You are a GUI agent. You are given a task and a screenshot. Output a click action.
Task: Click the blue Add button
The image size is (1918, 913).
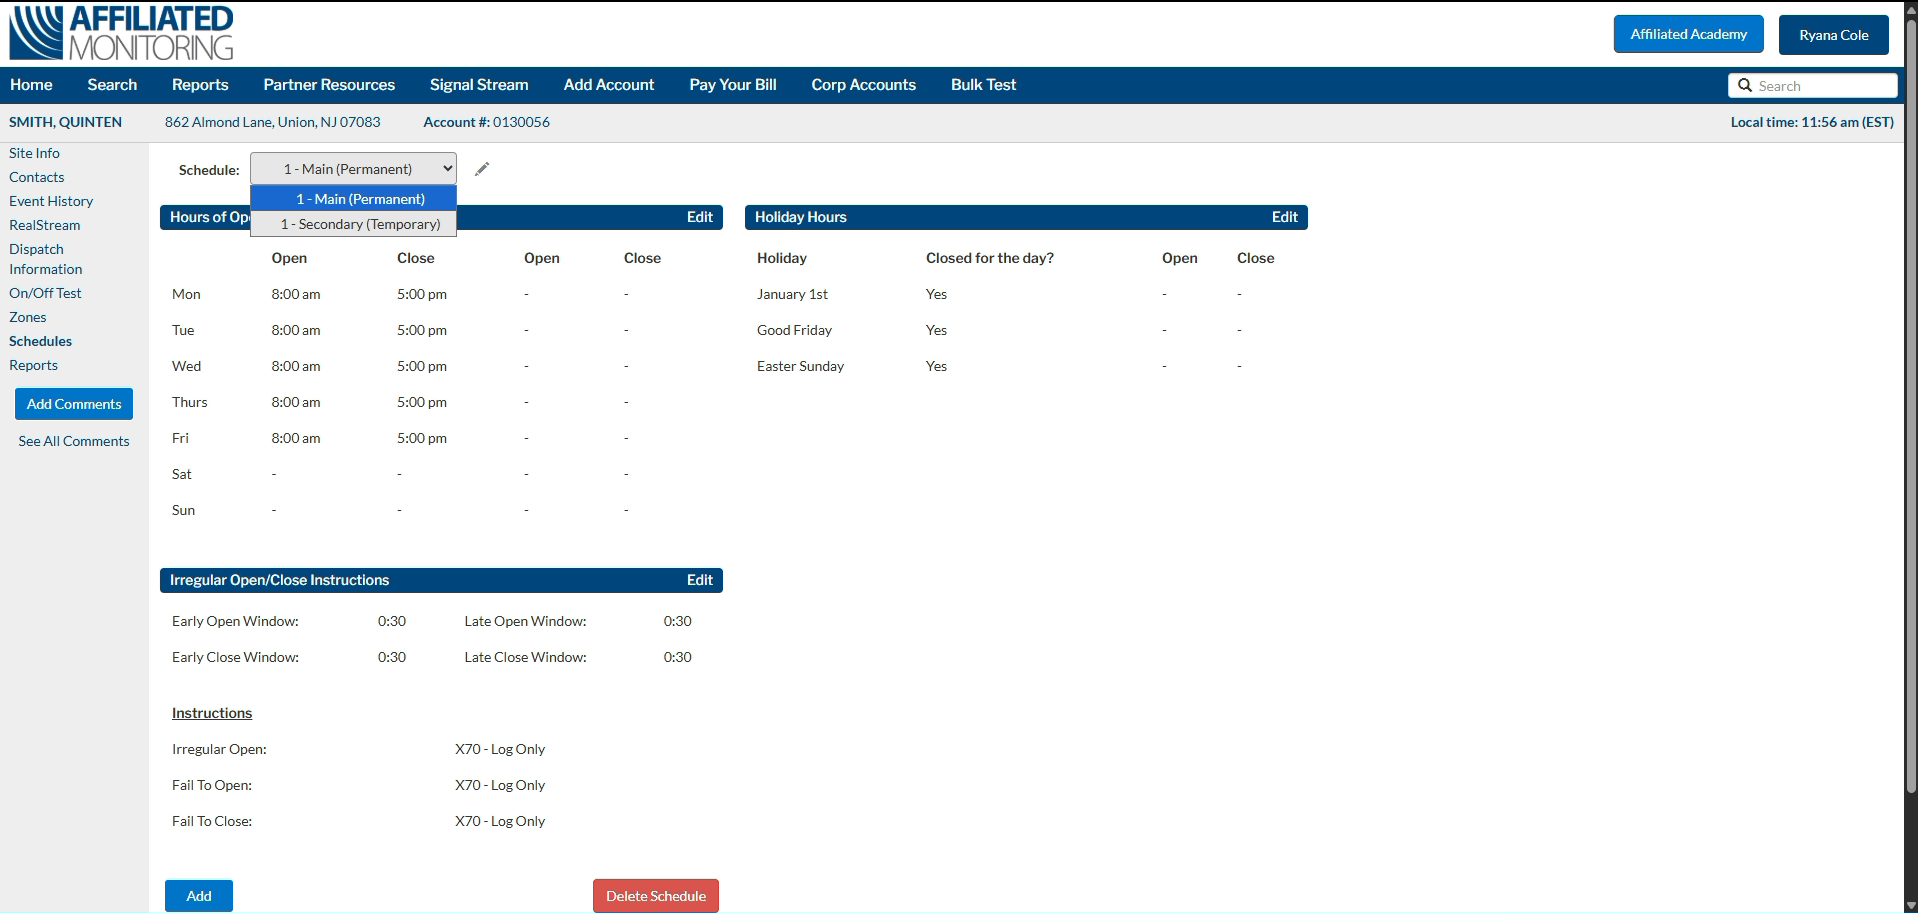click(x=199, y=896)
